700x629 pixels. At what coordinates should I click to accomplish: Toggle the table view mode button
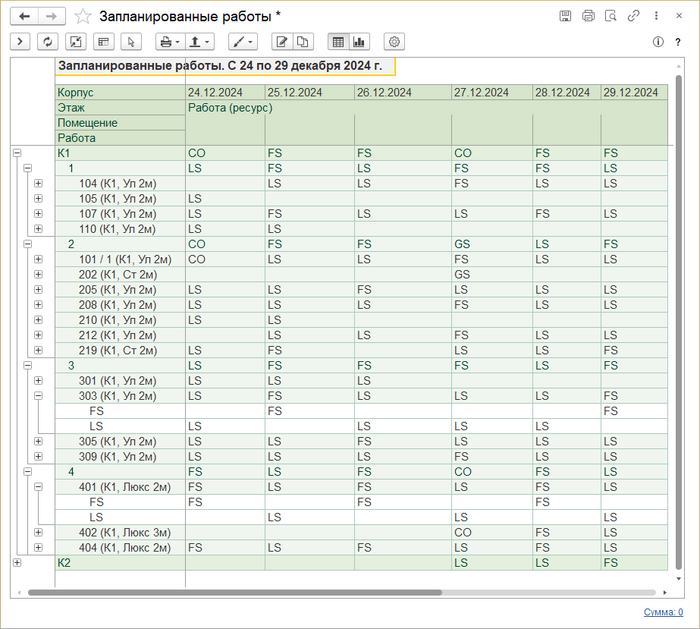(338, 42)
